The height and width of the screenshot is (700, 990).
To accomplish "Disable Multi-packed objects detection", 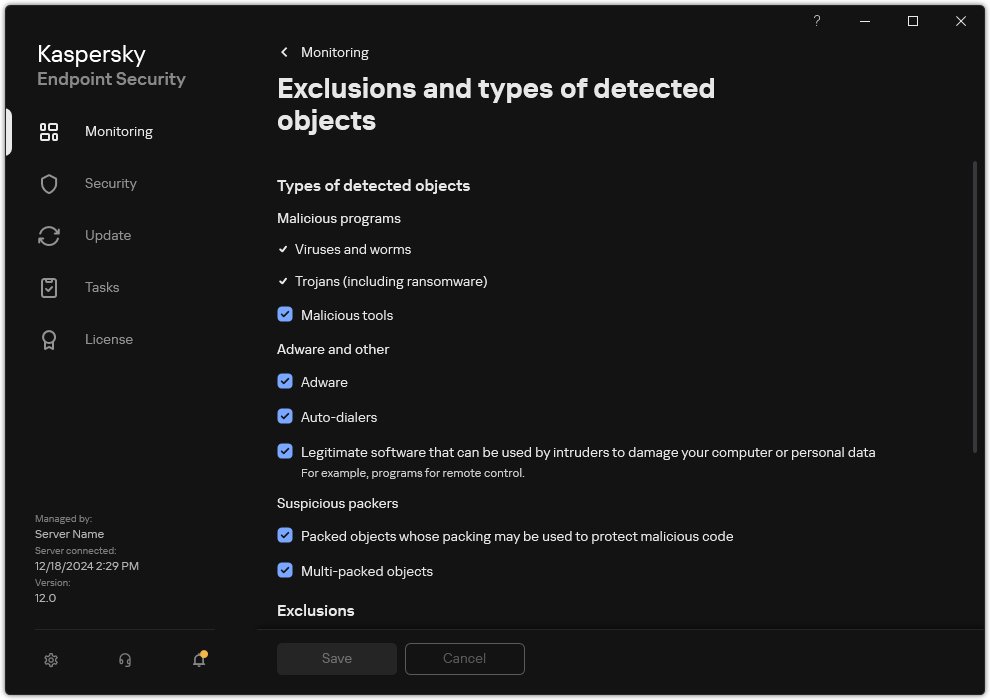I will click(285, 570).
